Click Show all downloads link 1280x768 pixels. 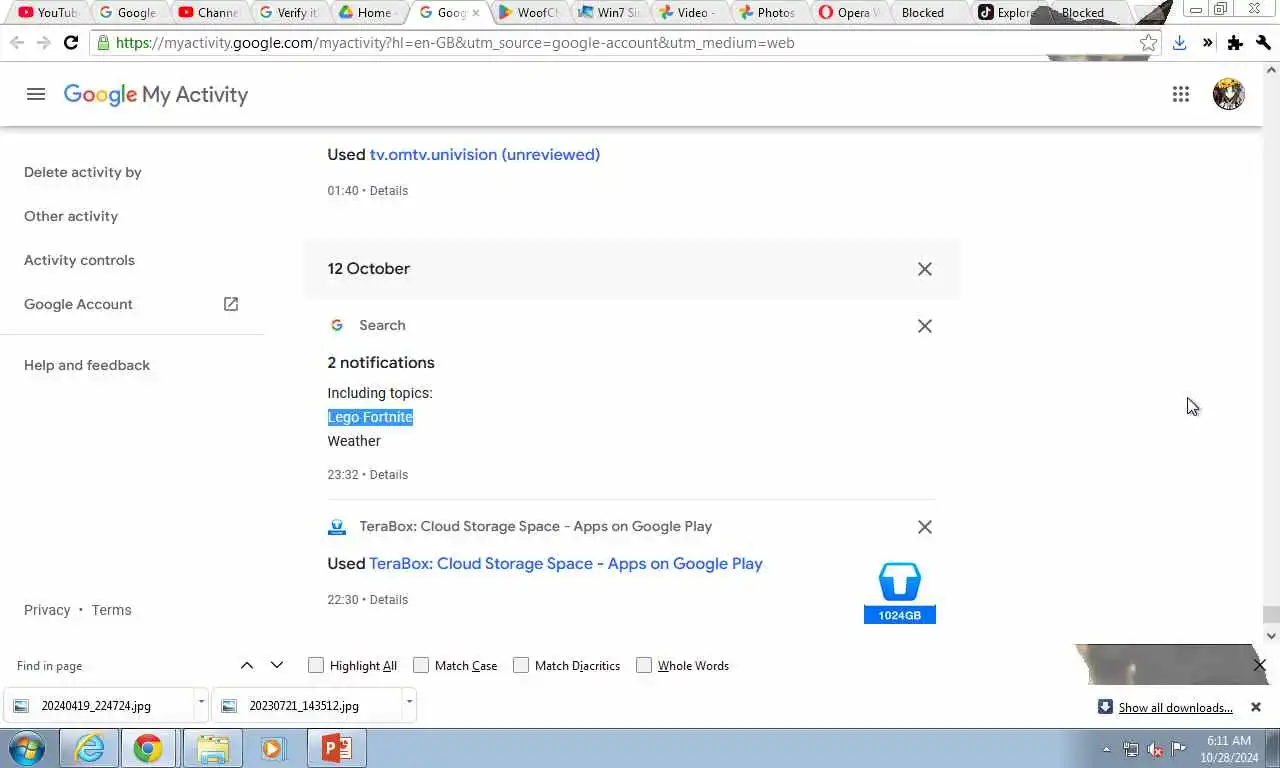click(x=1175, y=707)
